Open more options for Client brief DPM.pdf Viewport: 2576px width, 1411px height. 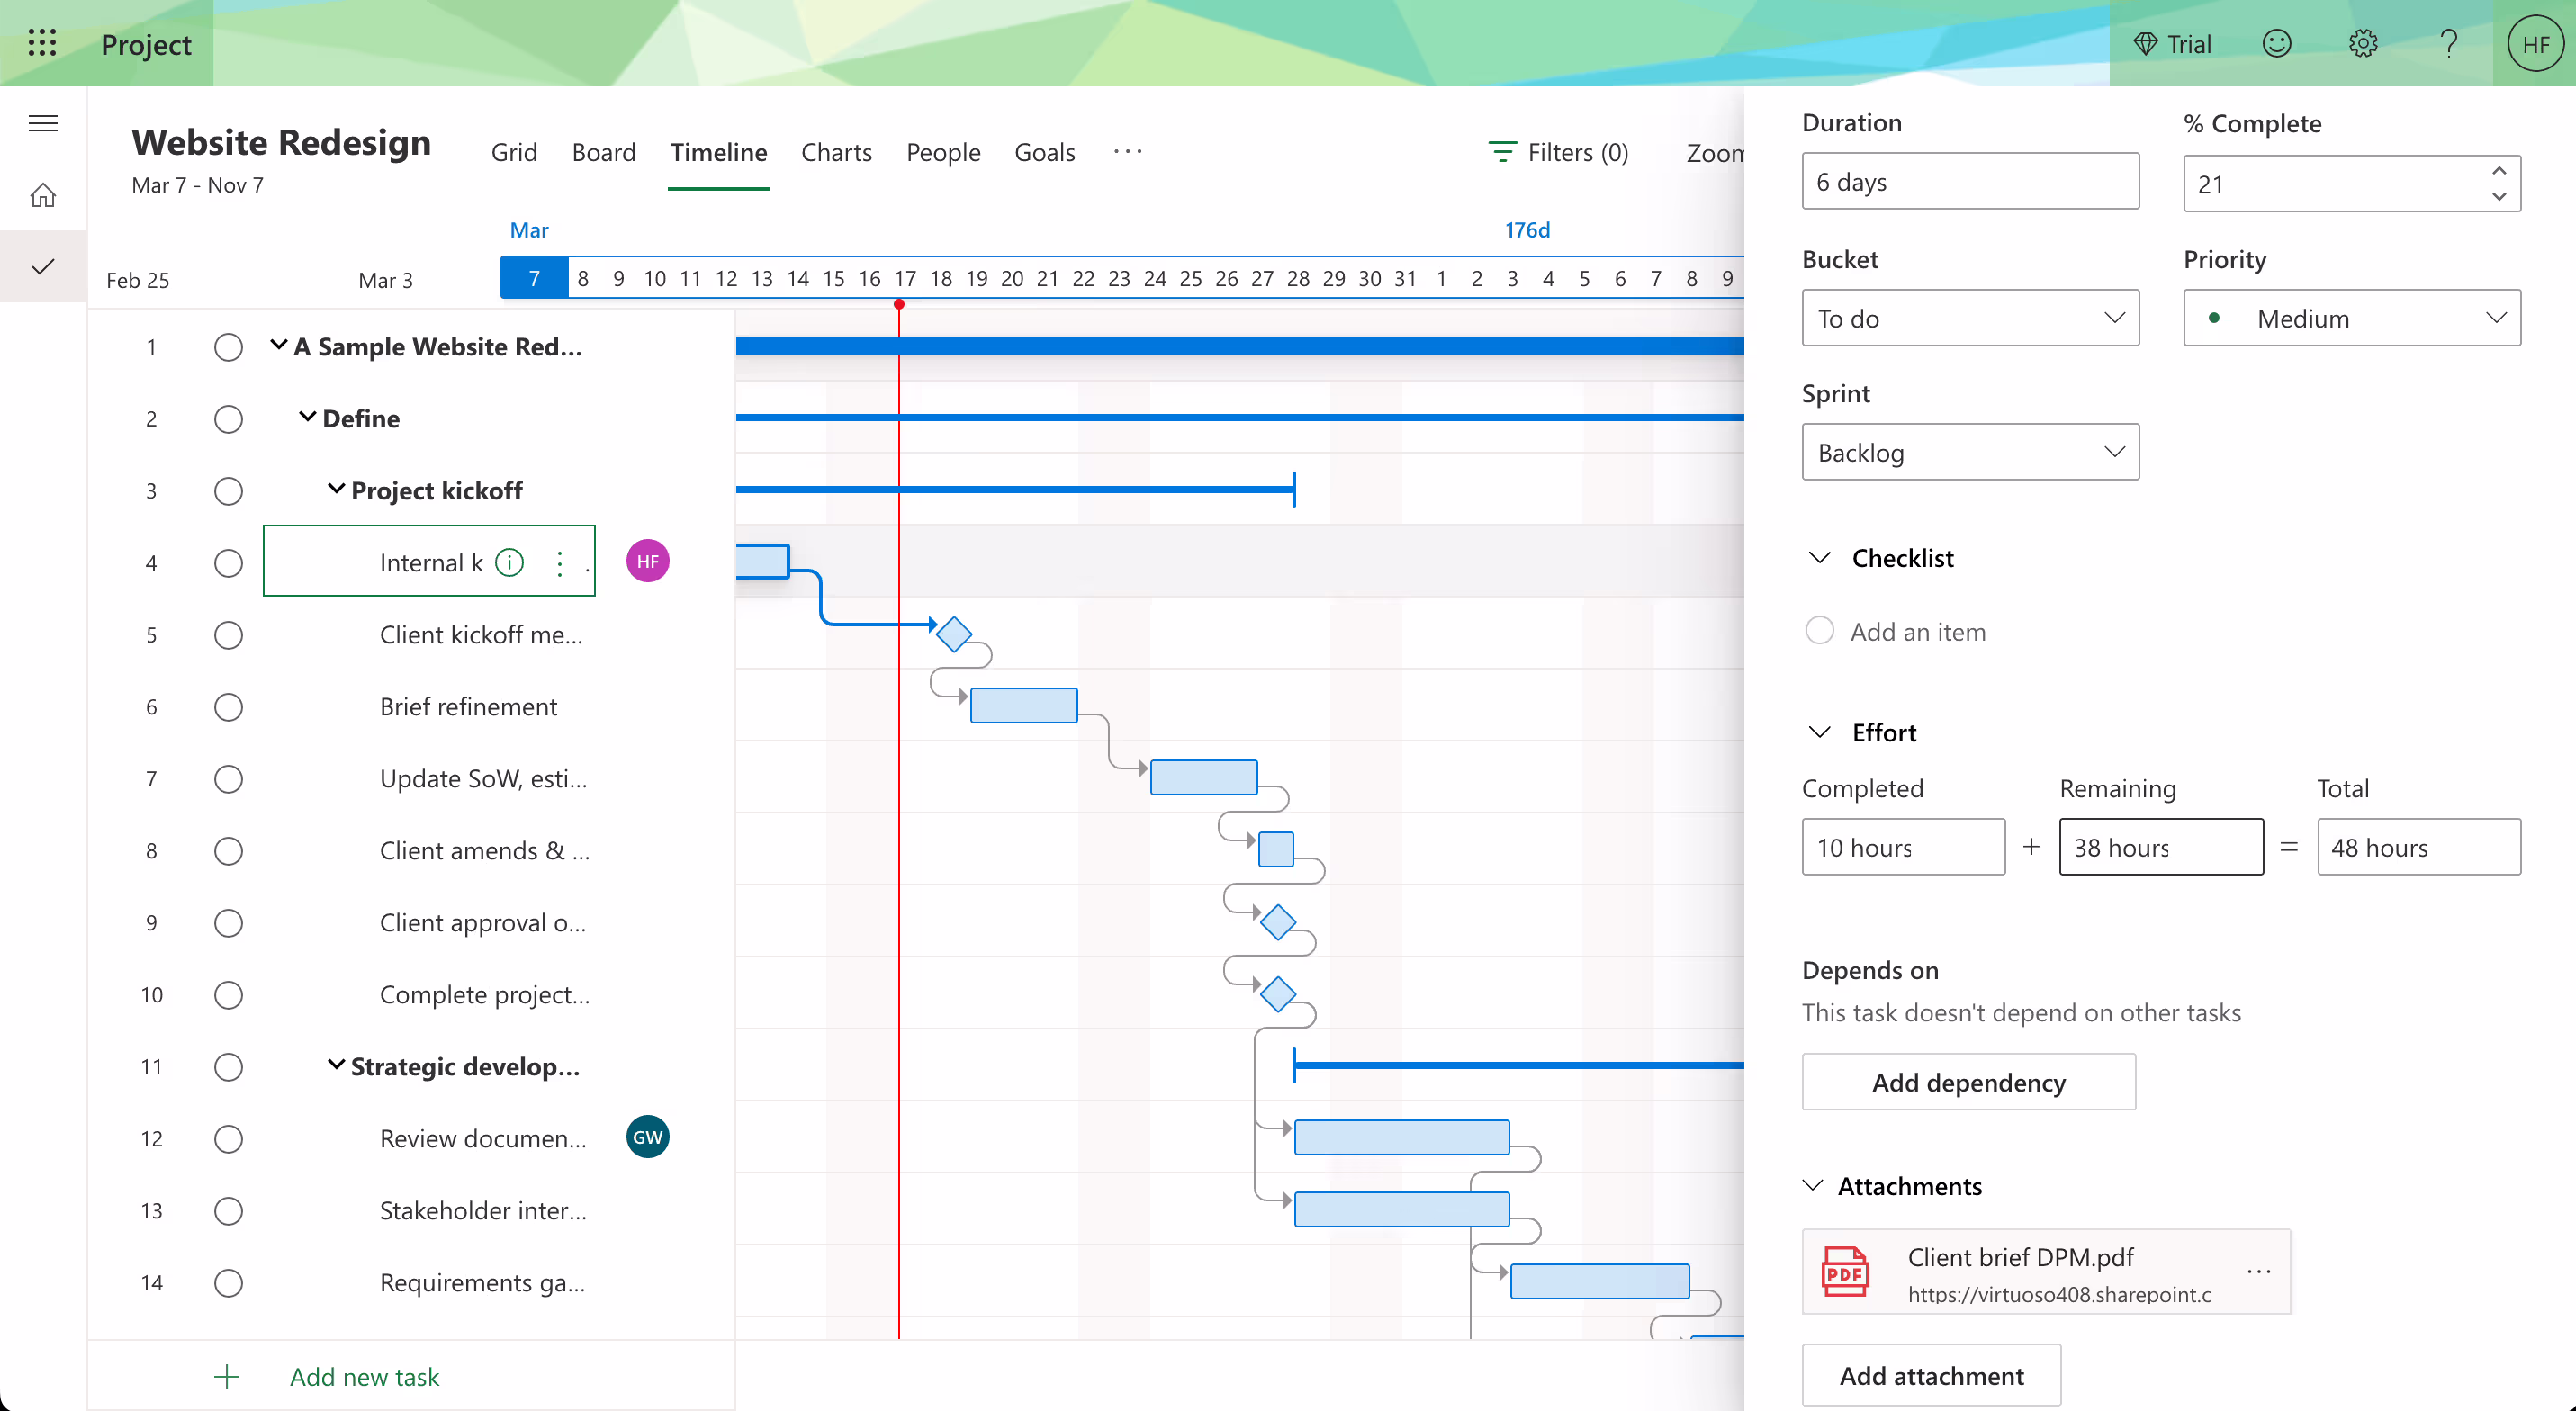(2258, 1271)
